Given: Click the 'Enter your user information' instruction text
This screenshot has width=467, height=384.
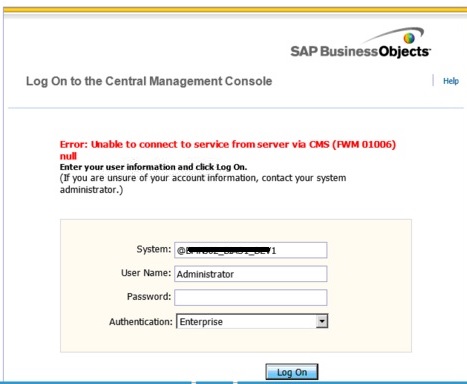Looking at the screenshot, I should click(x=153, y=167).
